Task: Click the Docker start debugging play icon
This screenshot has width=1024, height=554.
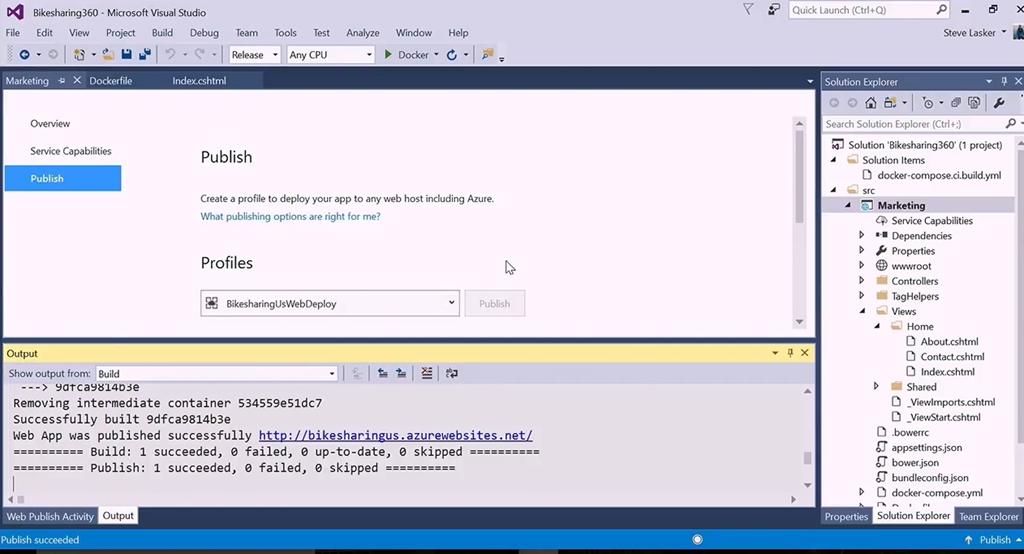Action: 389,55
